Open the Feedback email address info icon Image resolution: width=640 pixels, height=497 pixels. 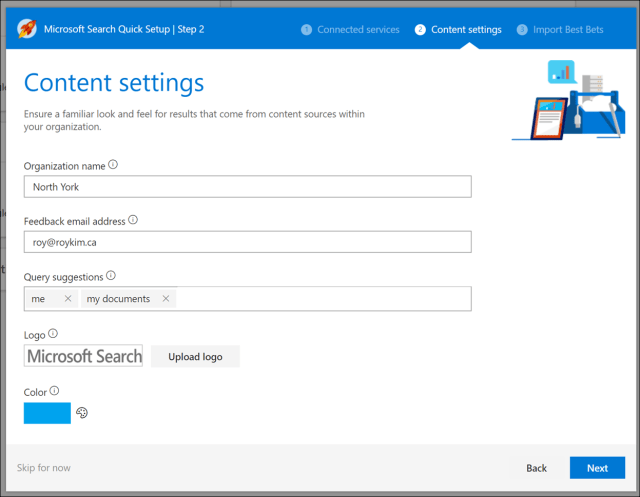point(133,220)
